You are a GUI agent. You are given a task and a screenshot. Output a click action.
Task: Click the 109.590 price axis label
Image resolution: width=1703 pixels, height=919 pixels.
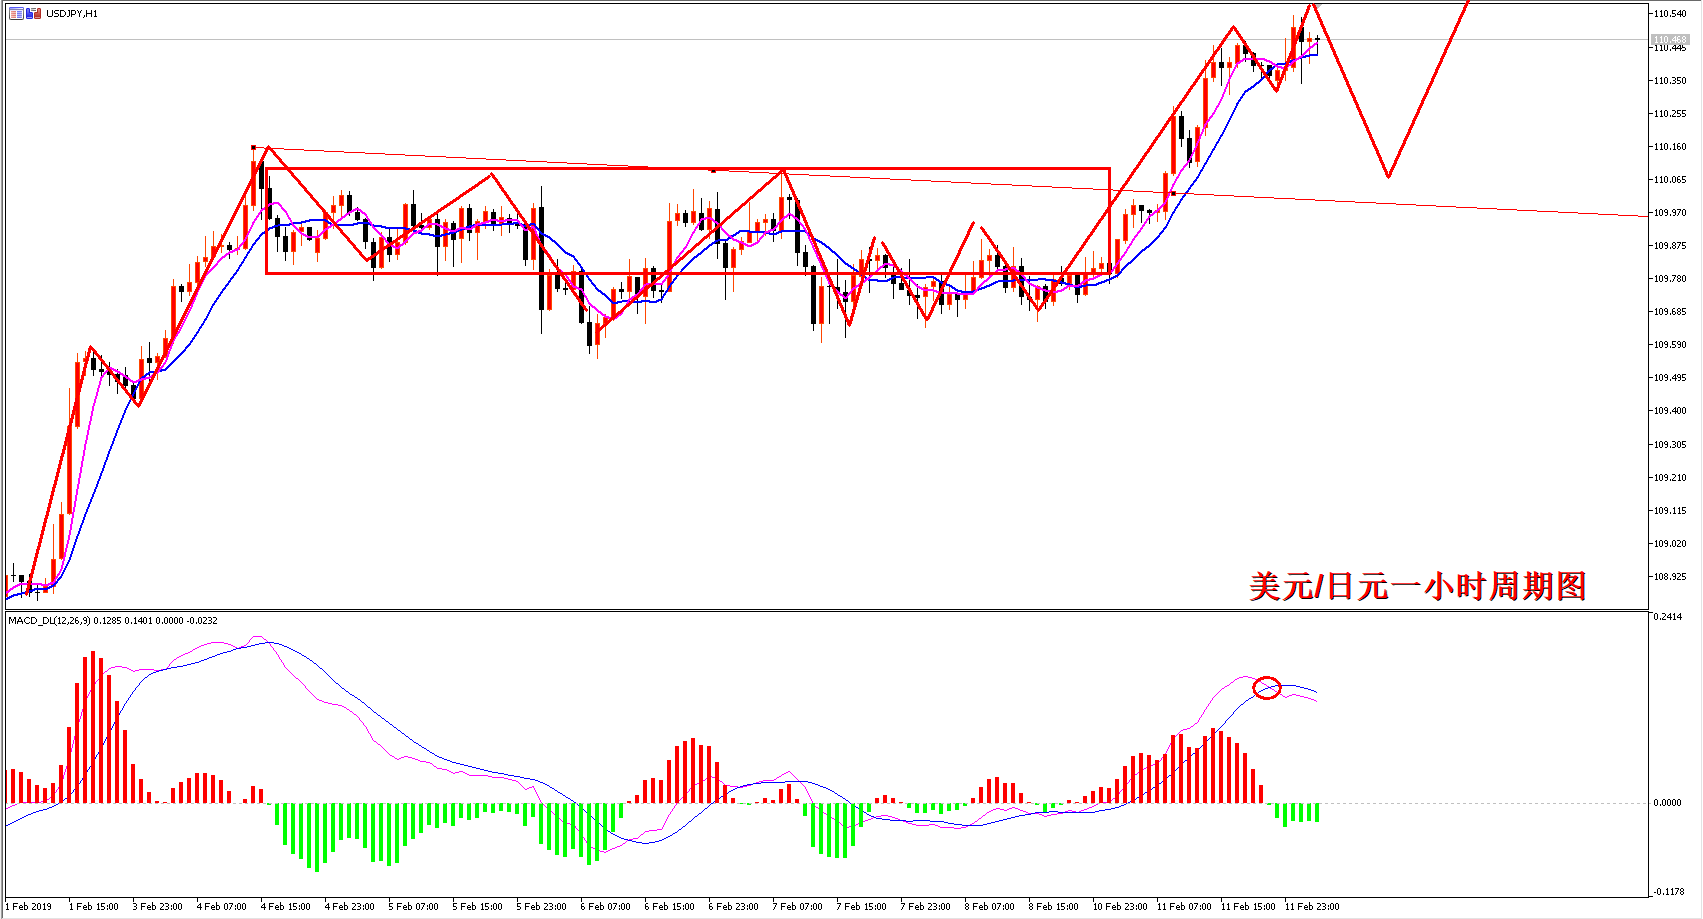(x=1670, y=345)
